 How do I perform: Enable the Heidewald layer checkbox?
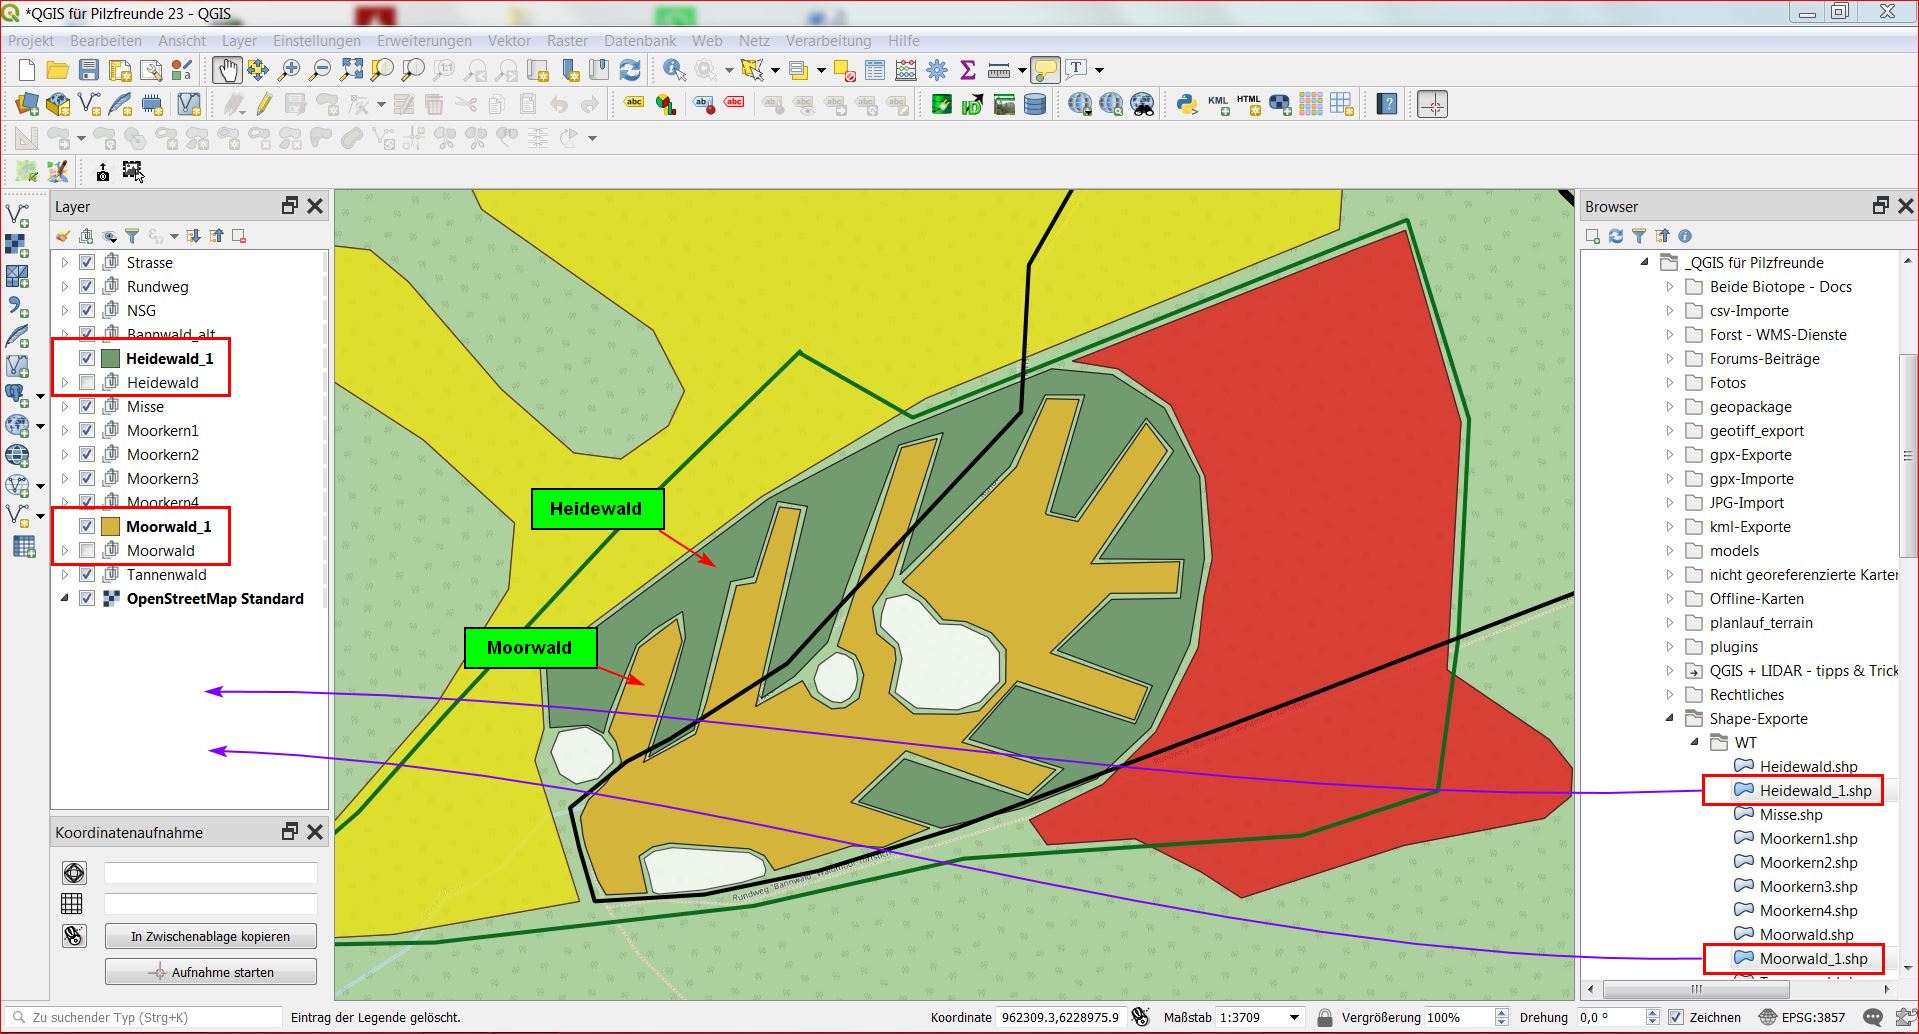(87, 383)
